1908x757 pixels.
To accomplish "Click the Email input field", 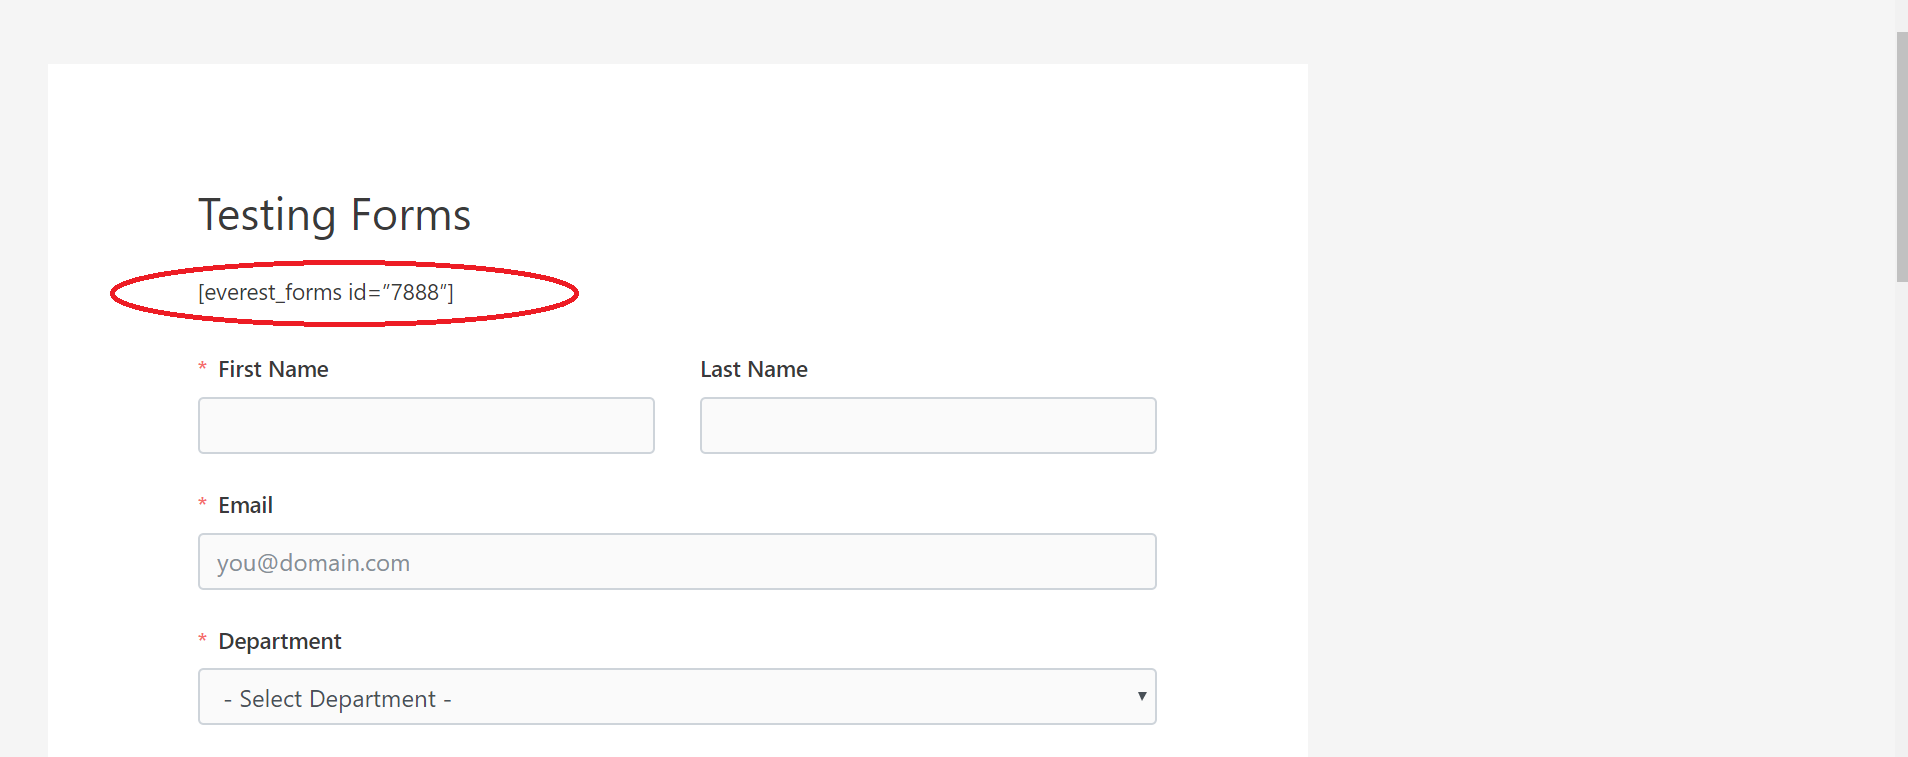I will point(677,561).
